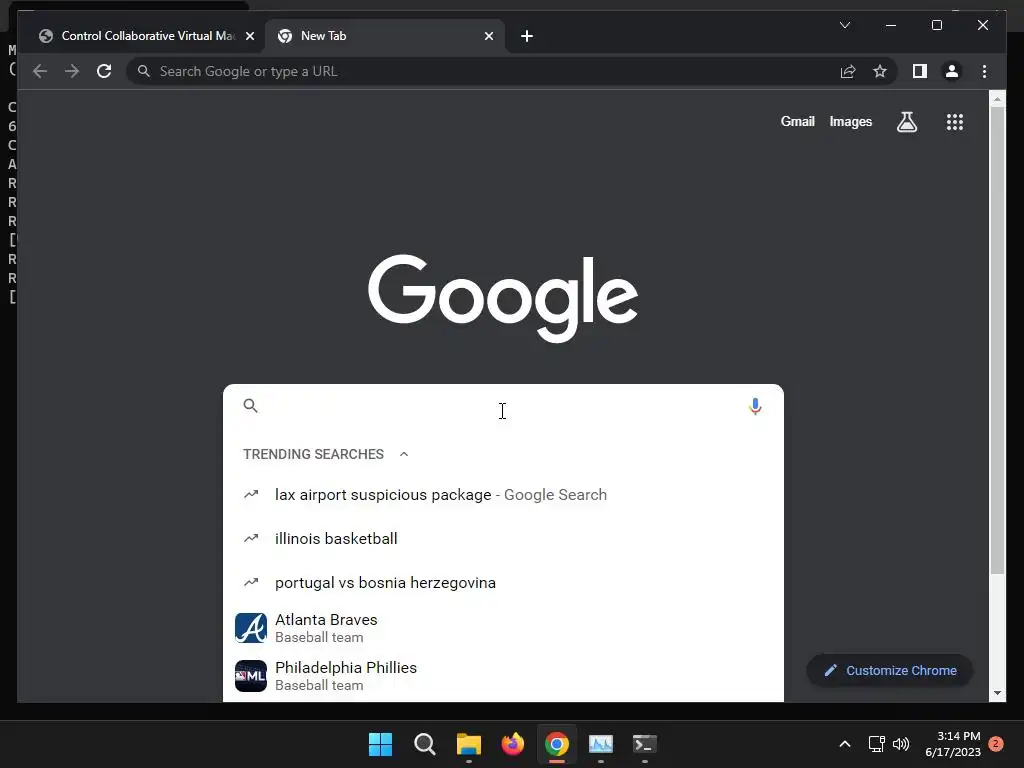Open the clock and date showing 3:14 PM
Viewport: 1024px width, 768px height.
tap(953, 744)
